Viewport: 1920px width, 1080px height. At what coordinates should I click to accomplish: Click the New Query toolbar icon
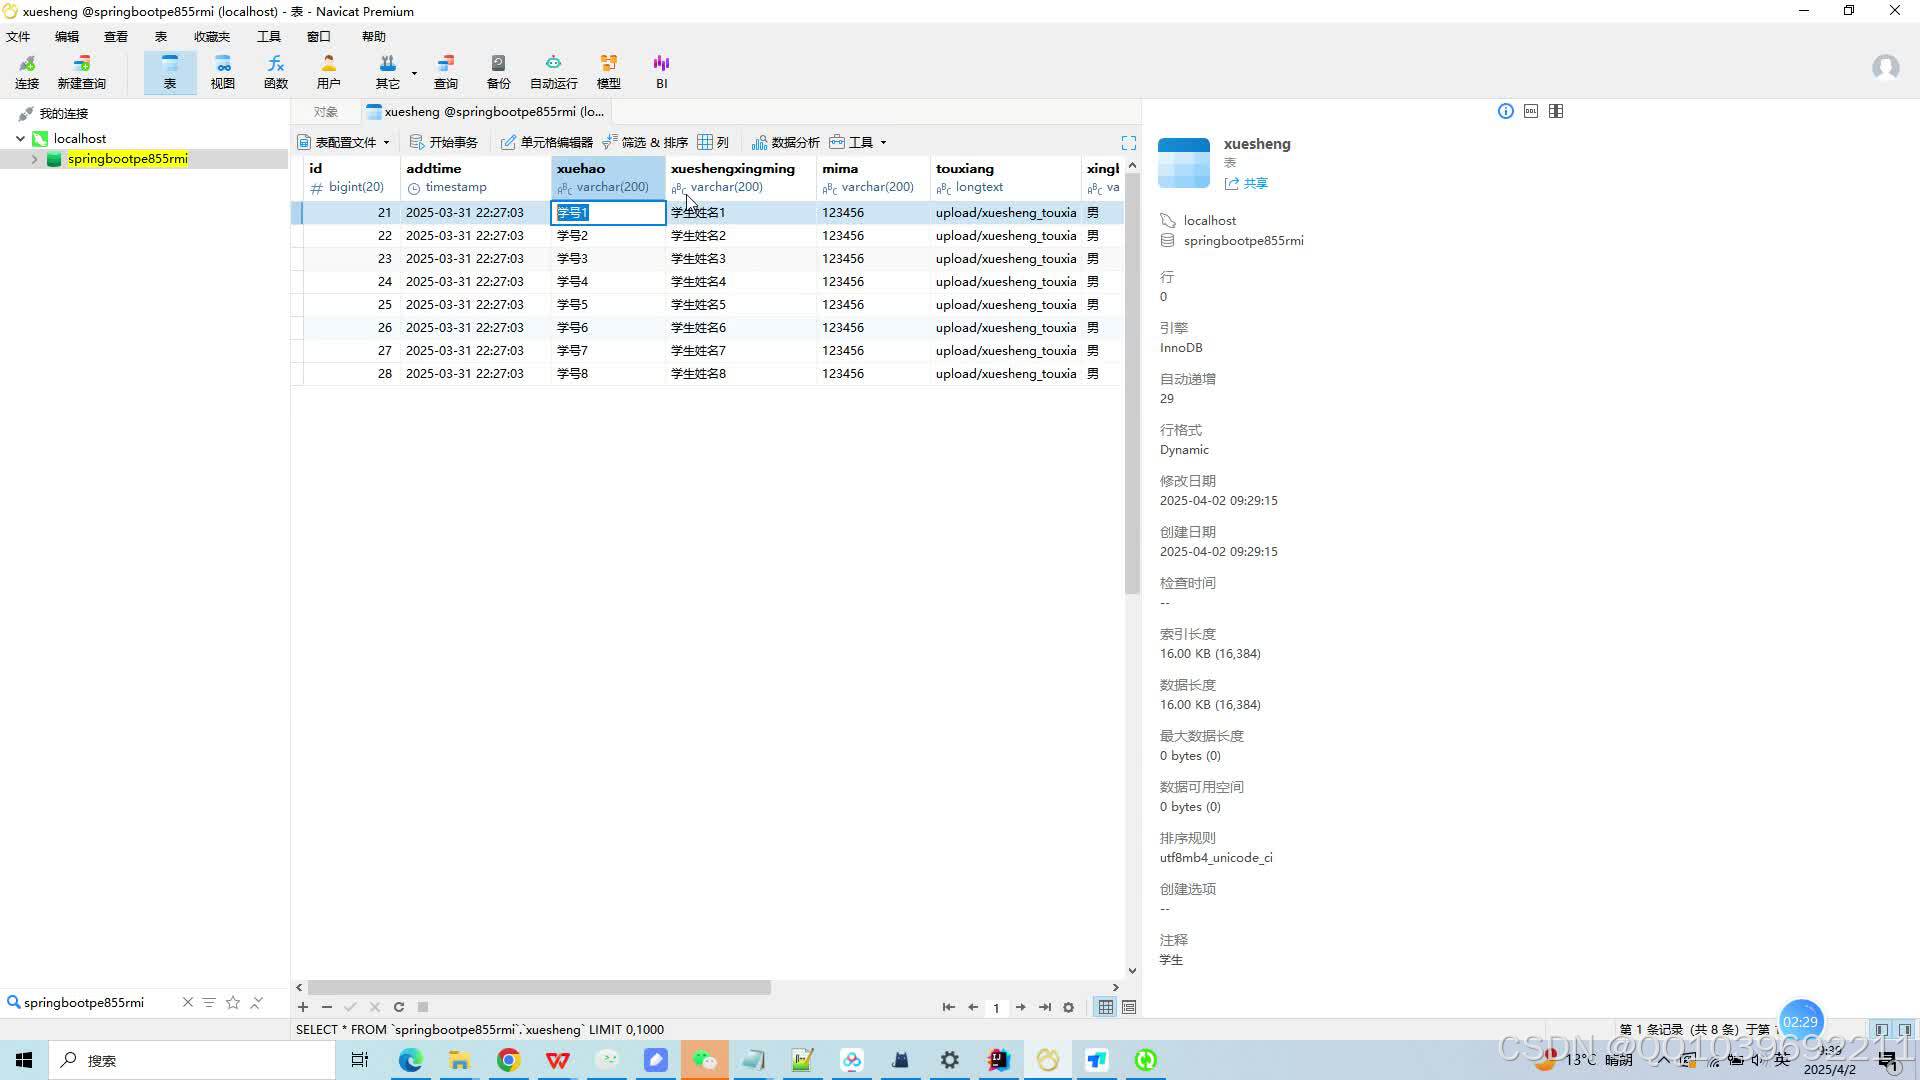coord(81,71)
